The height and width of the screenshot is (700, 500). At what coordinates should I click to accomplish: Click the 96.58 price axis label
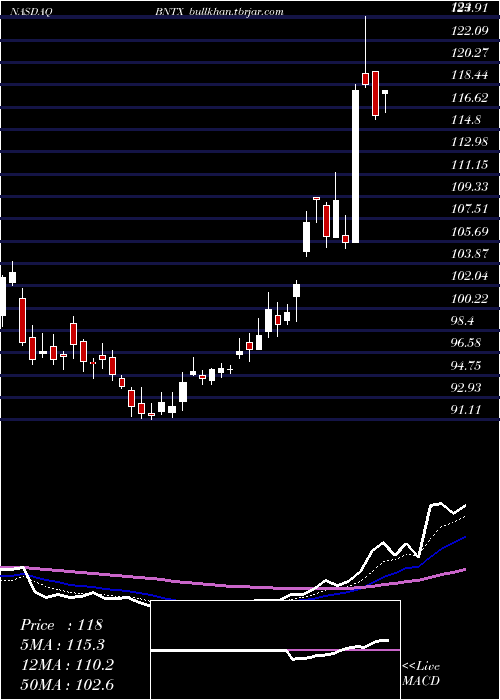[x=464, y=343]
